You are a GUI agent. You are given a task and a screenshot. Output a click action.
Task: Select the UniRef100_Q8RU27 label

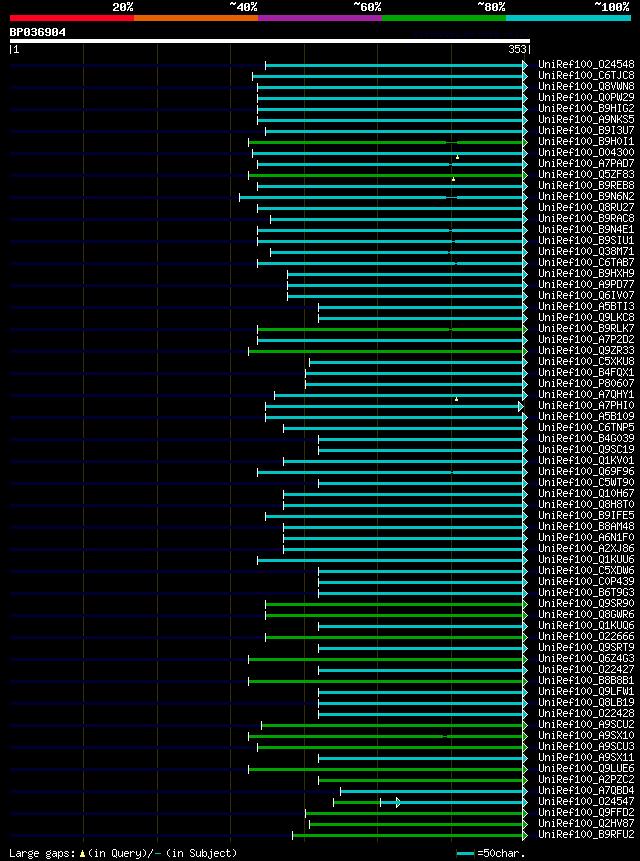pyautogui.click(x=586, y=207)
